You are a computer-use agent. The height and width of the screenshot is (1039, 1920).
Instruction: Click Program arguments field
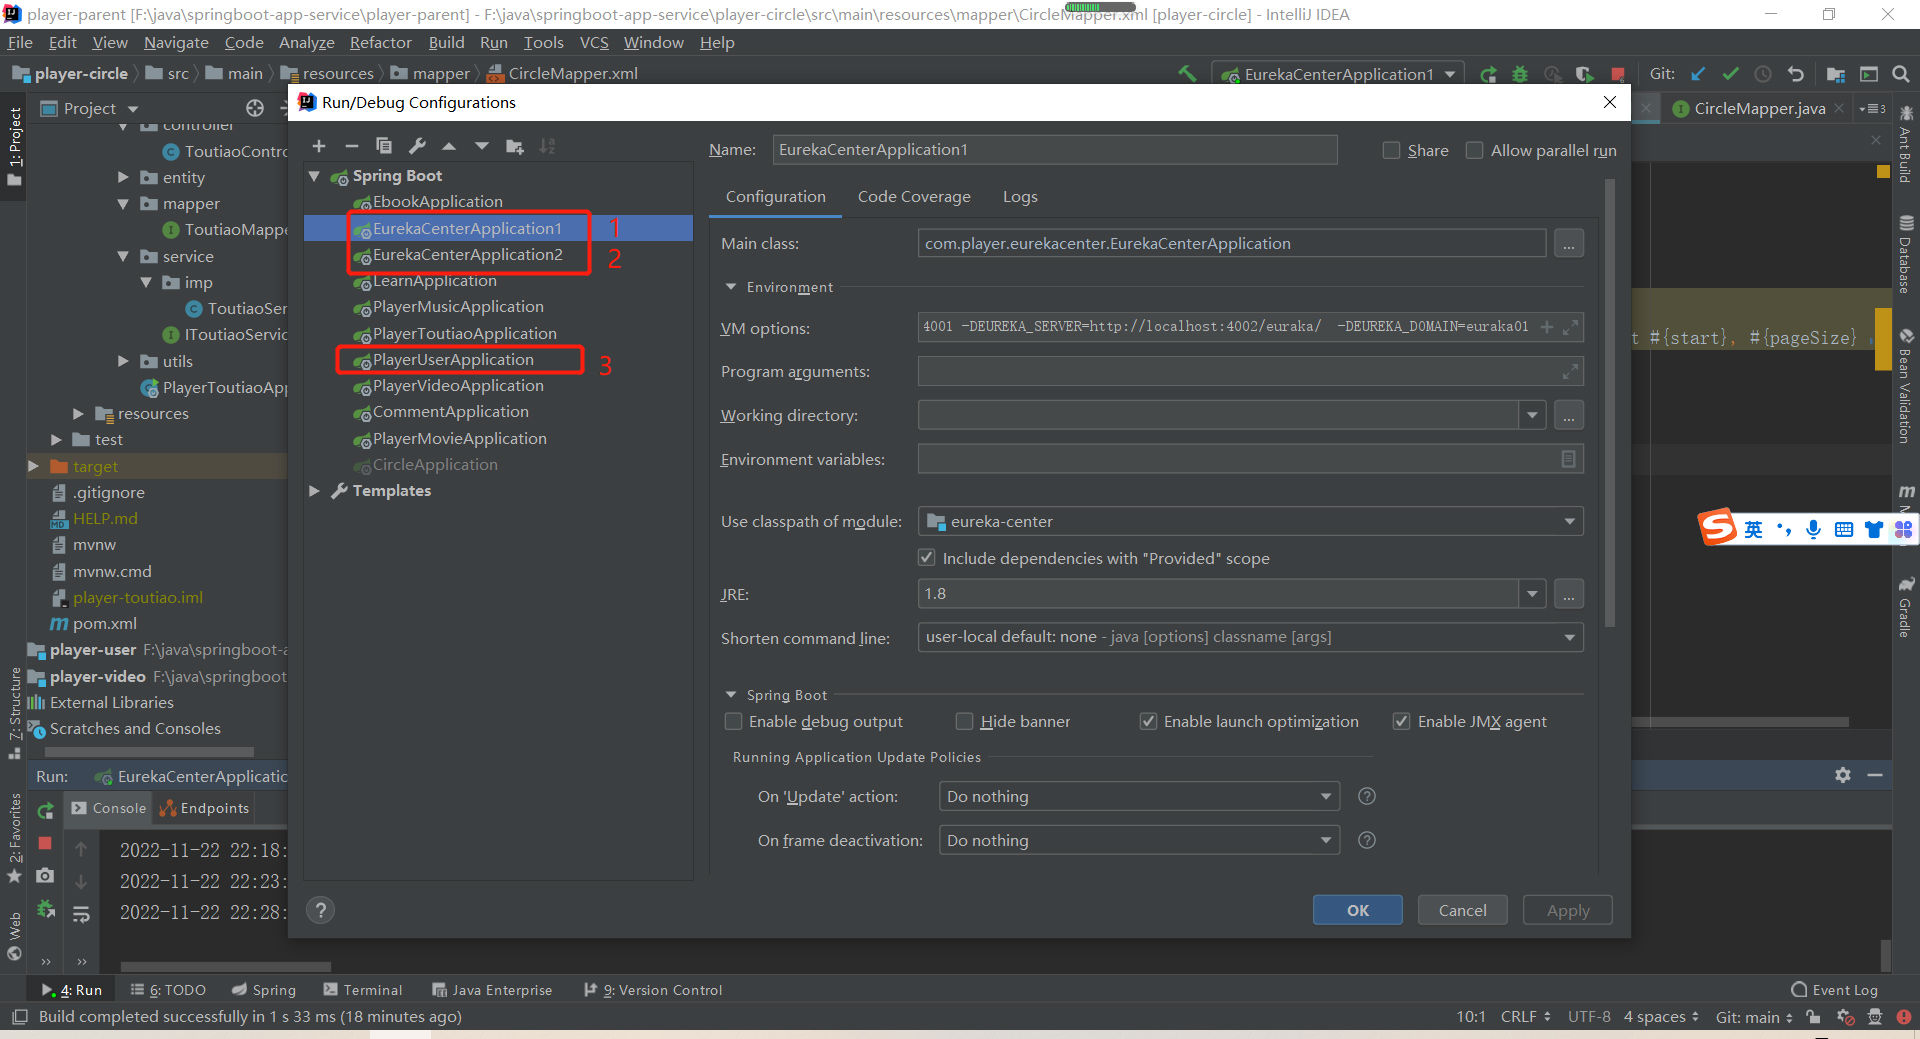(x=1251, y=372)
